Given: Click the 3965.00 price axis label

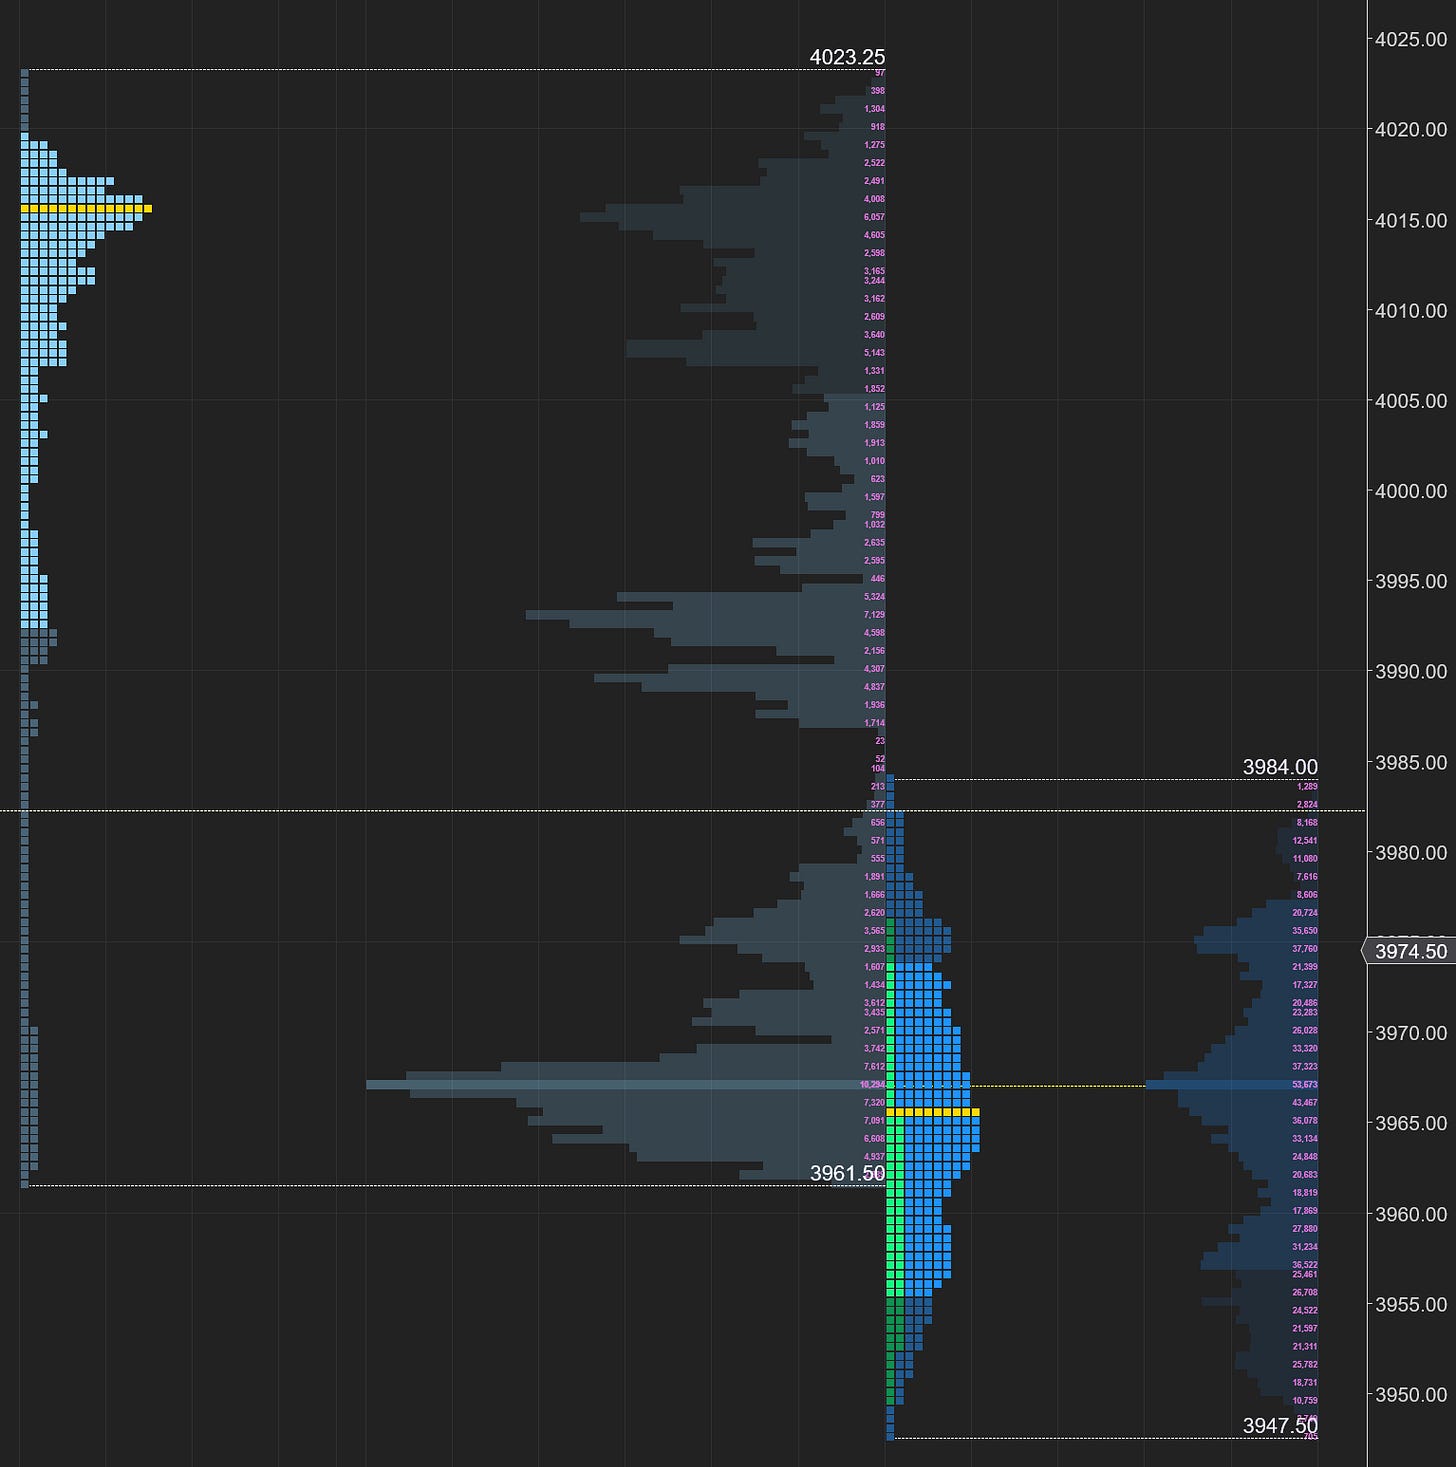Looking at the screenshot, I should tap(1411, 1123).
